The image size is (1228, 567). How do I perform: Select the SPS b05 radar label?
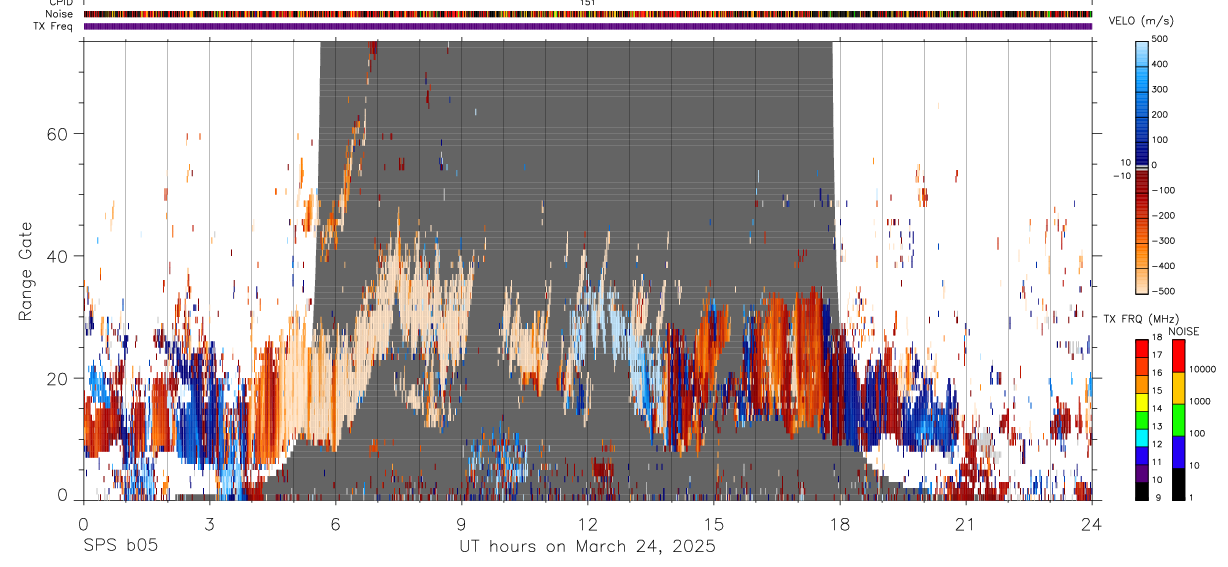[x=121, y=547]
